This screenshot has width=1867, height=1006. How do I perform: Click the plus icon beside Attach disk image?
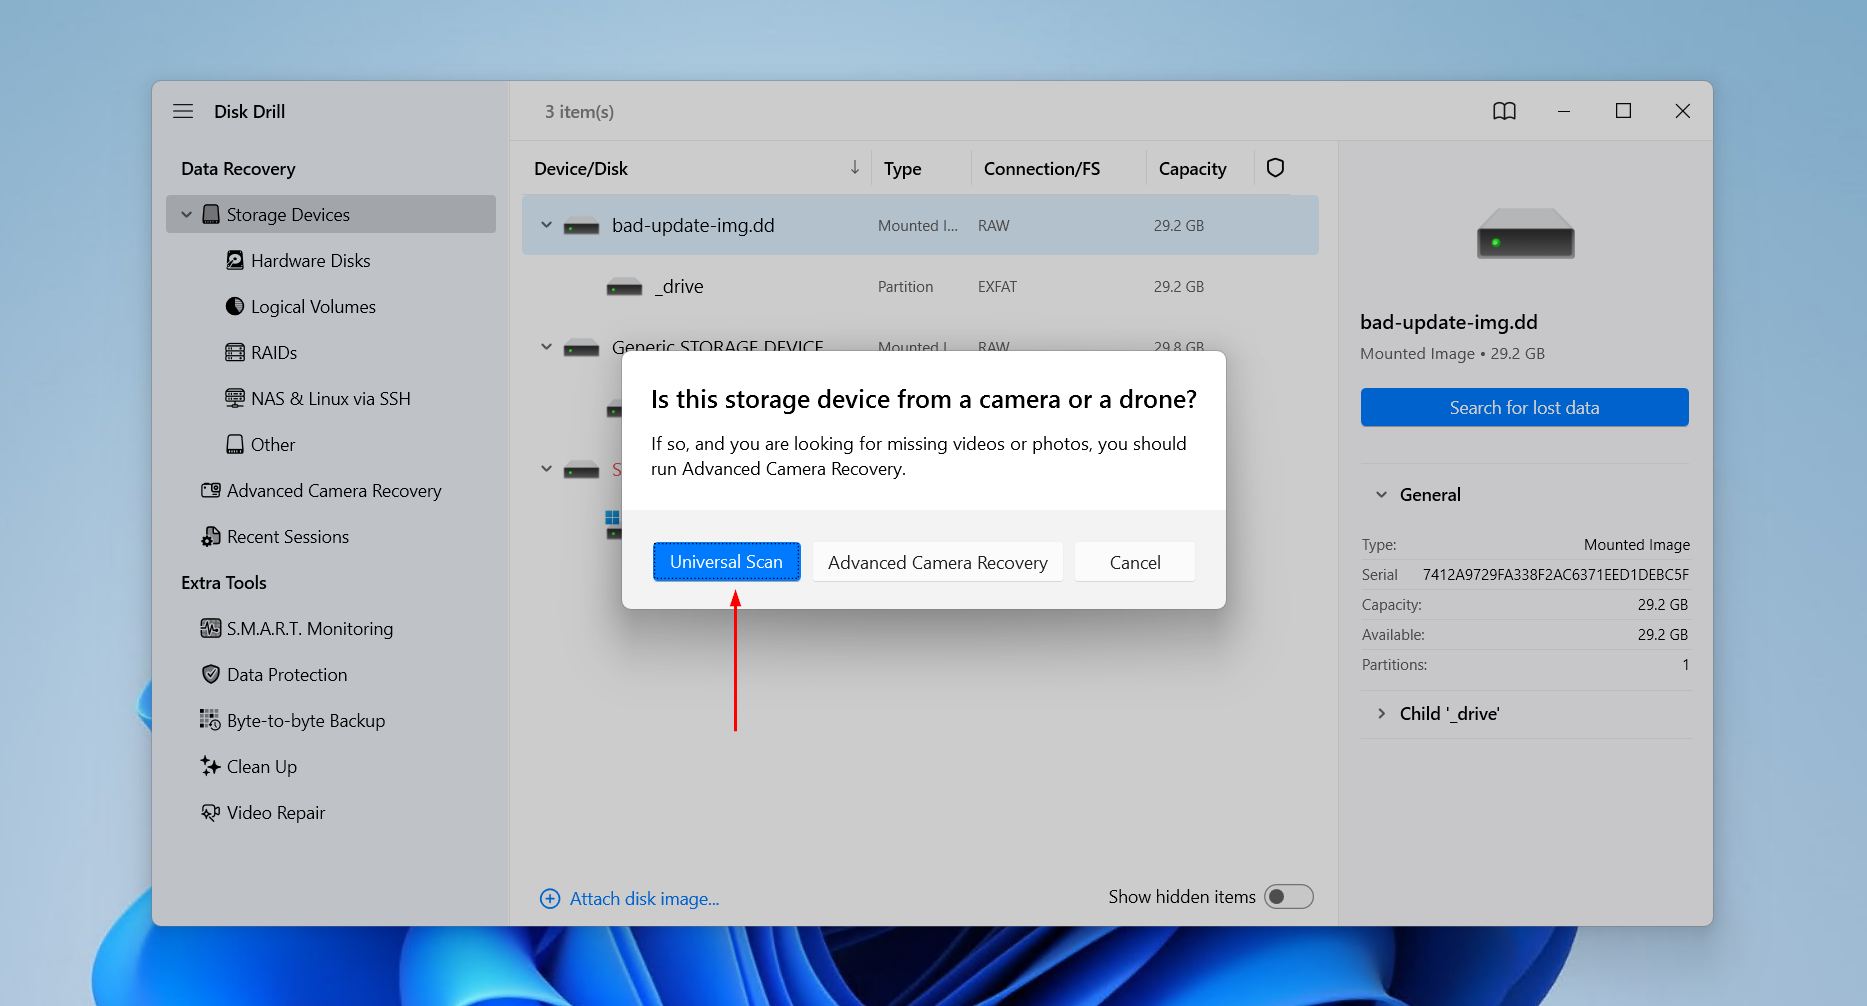click(x=550, y=898)
